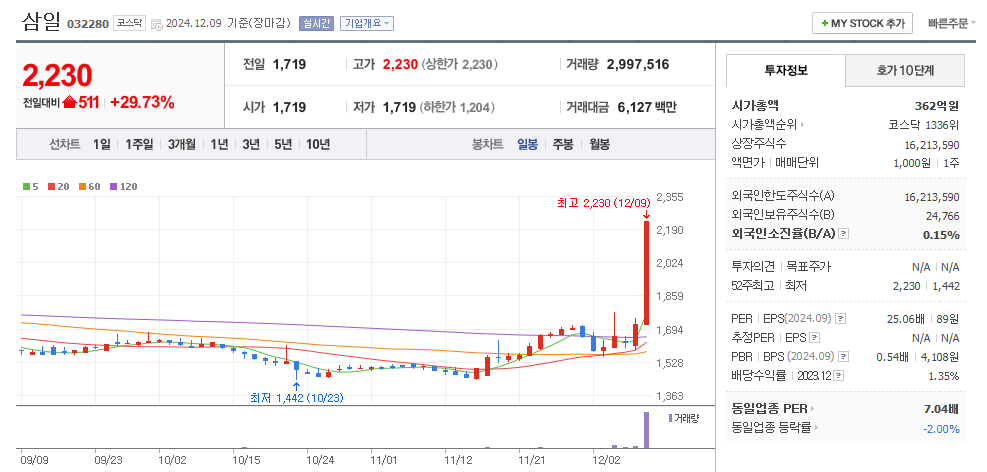Click the green 5-day moving average legend square
The width and height of the screenshot is (987, 472).
click(26, 187)
